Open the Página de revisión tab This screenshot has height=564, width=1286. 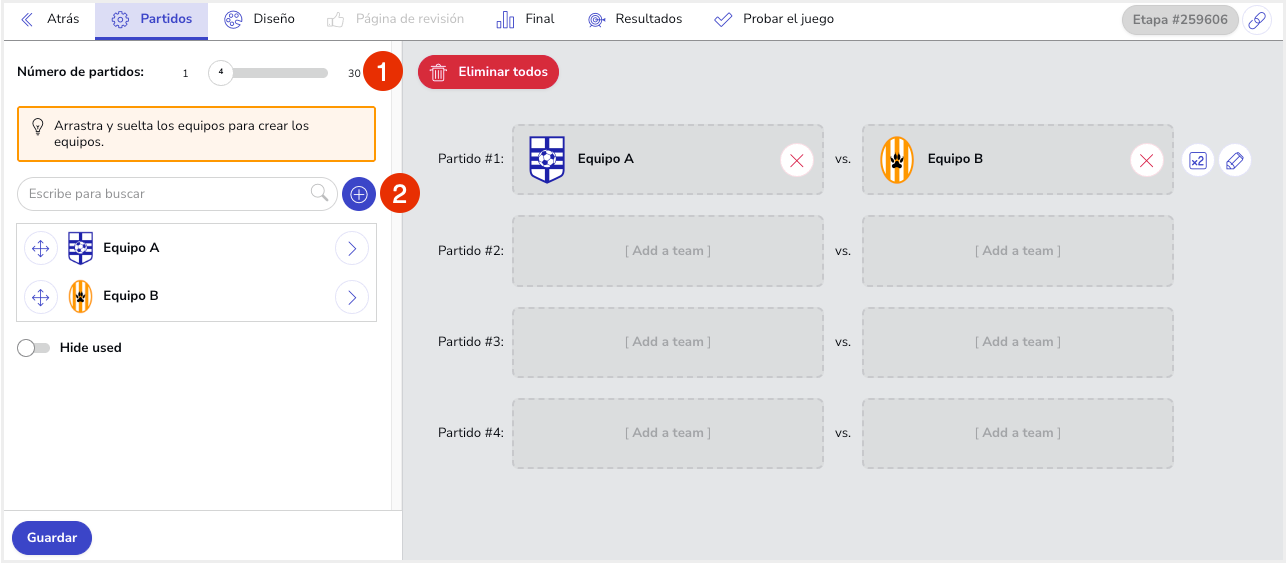tap(395, 19)
